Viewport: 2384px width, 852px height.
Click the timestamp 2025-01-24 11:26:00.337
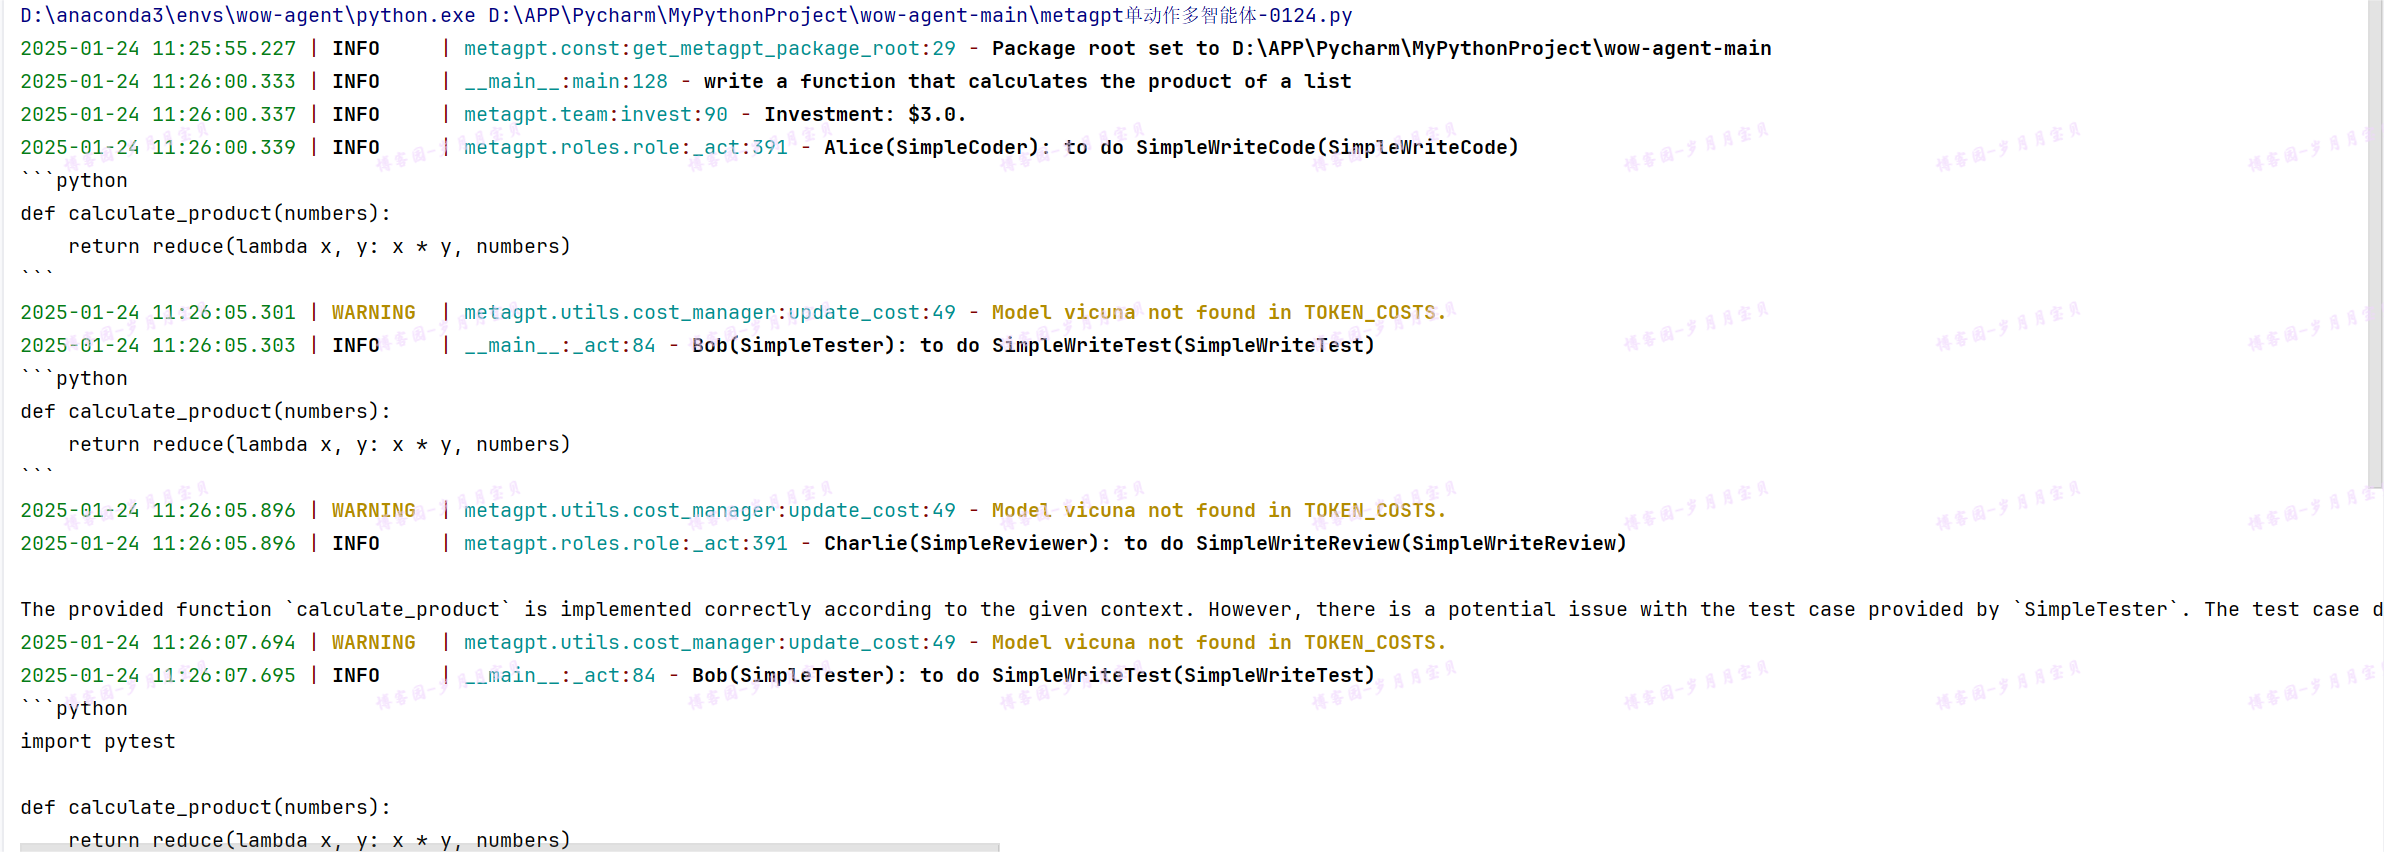click(x=158, y=115)
